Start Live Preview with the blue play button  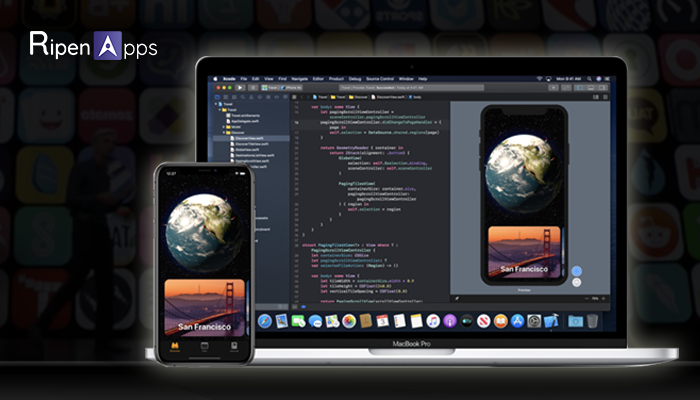click(577, 271)
